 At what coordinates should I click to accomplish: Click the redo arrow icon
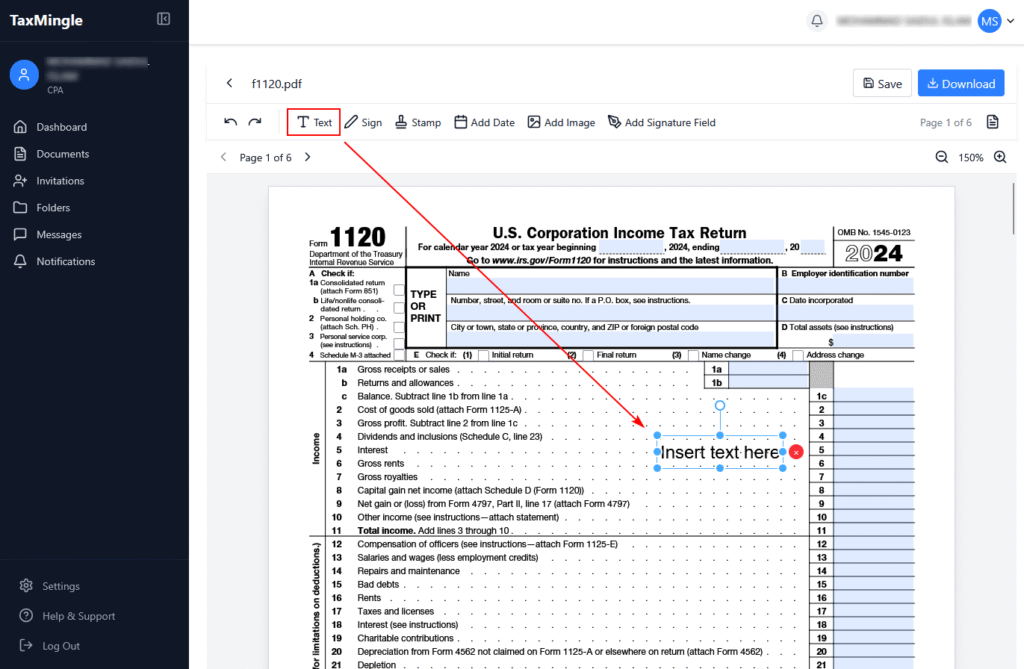tap(255, 122)
